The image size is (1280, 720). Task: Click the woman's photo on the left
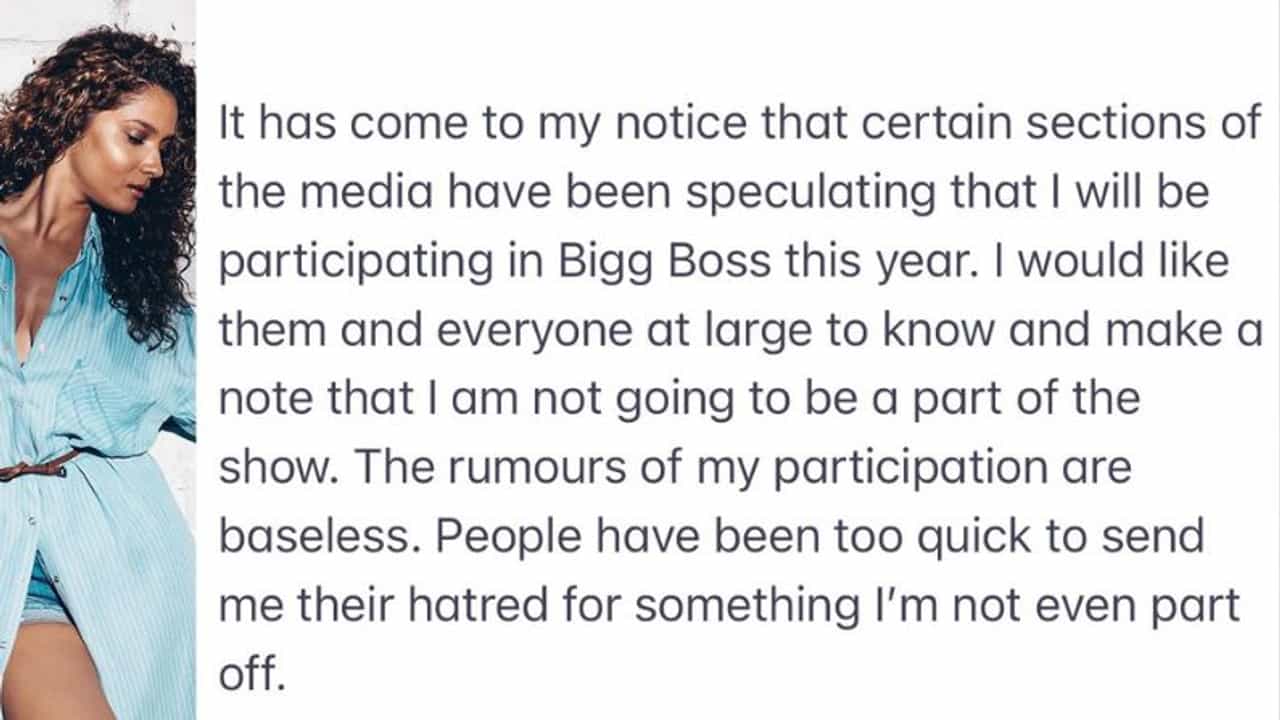click(x=97, y=360)
